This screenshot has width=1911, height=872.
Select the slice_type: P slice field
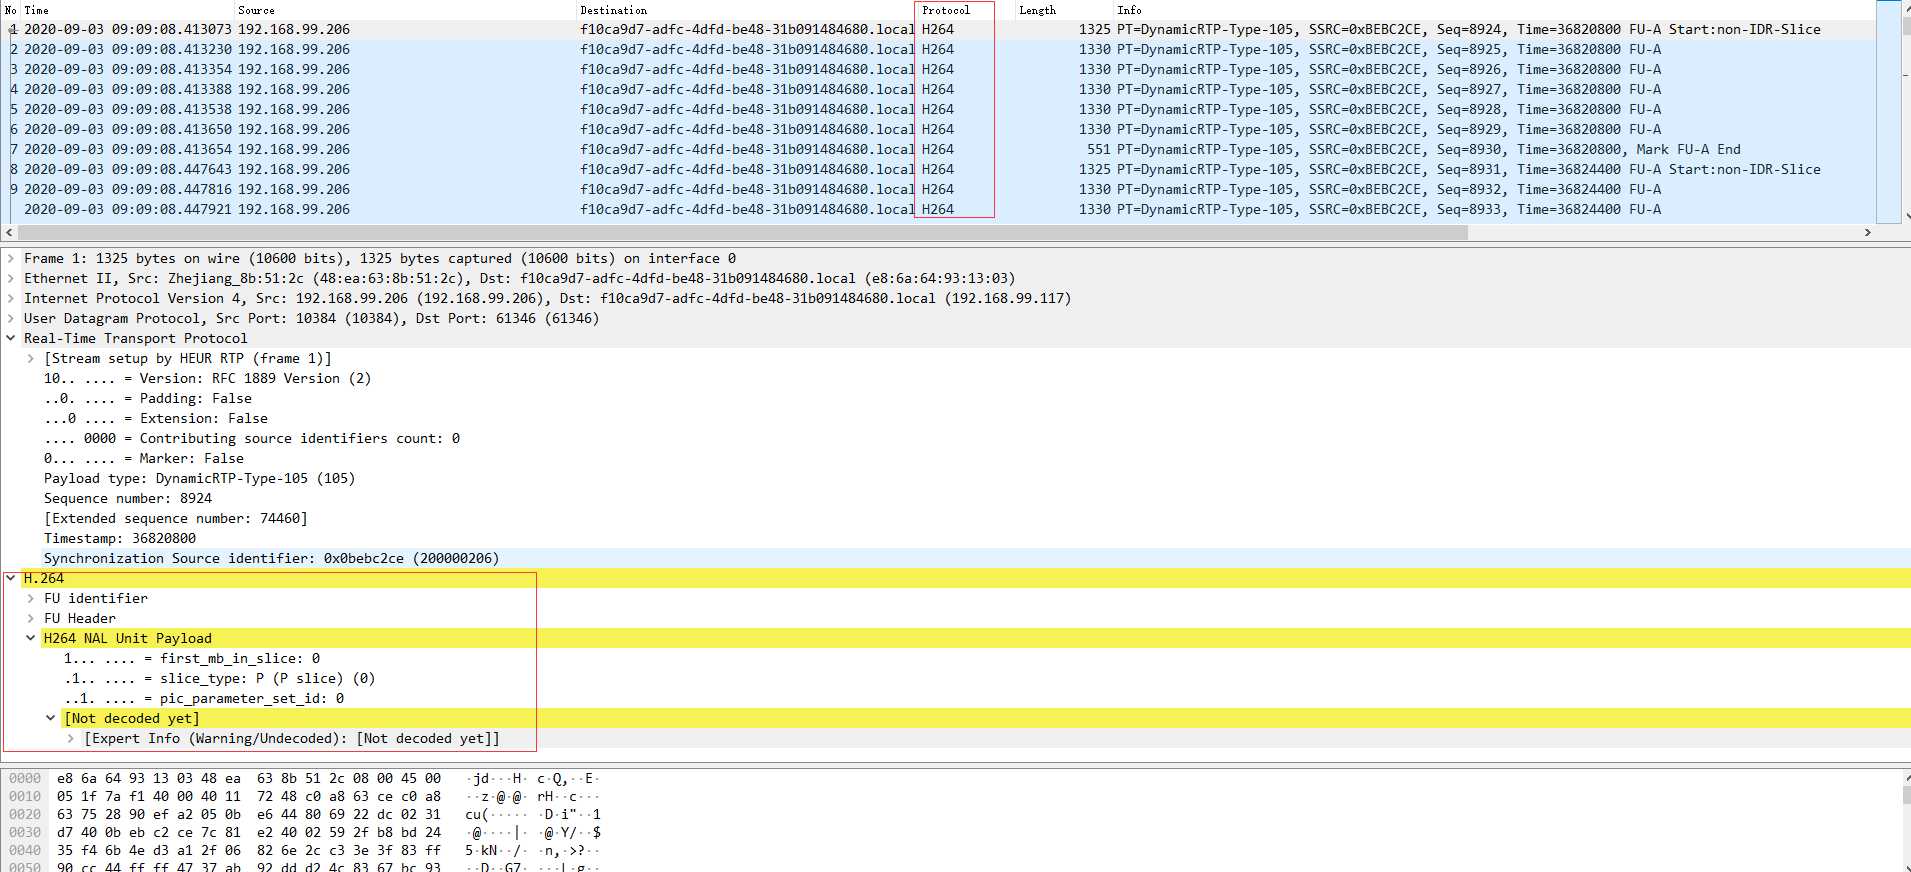(x=220, y=678)
